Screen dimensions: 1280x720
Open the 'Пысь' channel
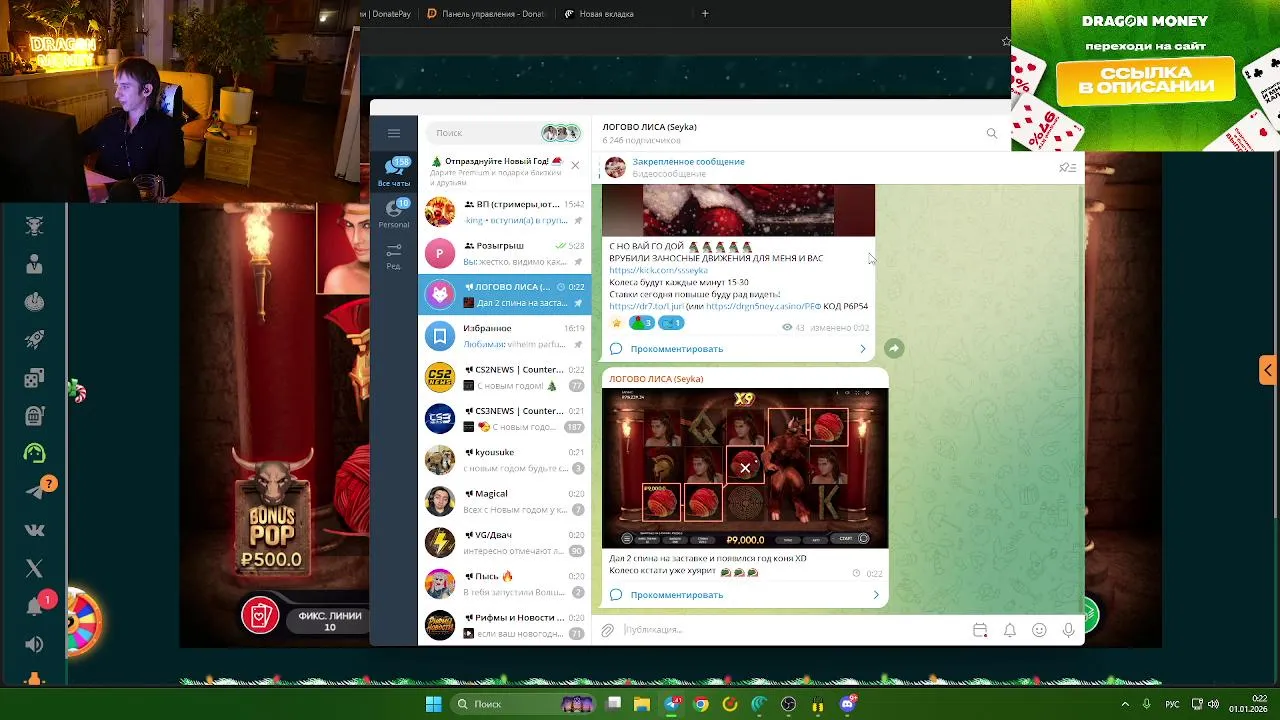pyautogui.click(x=505, y=584)
